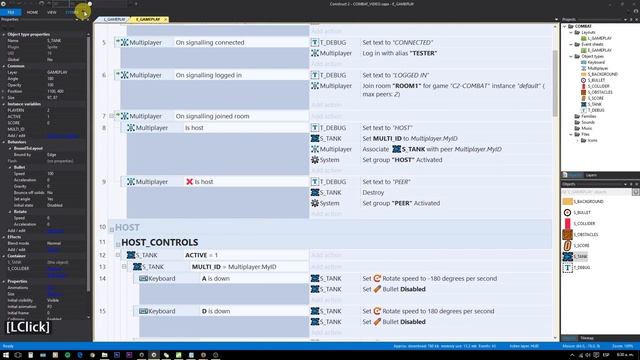Screen dimensions: 640x360
Task: Click Keyboard icon for 'A is down'
Action: pyautogui.click(x=143, y=278)
